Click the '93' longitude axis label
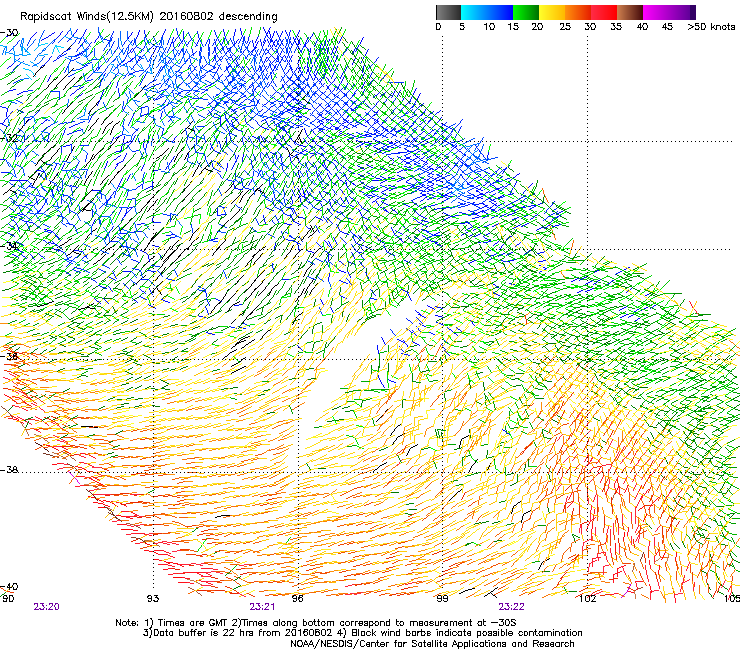The image size is (740, 650). point(153,599)
